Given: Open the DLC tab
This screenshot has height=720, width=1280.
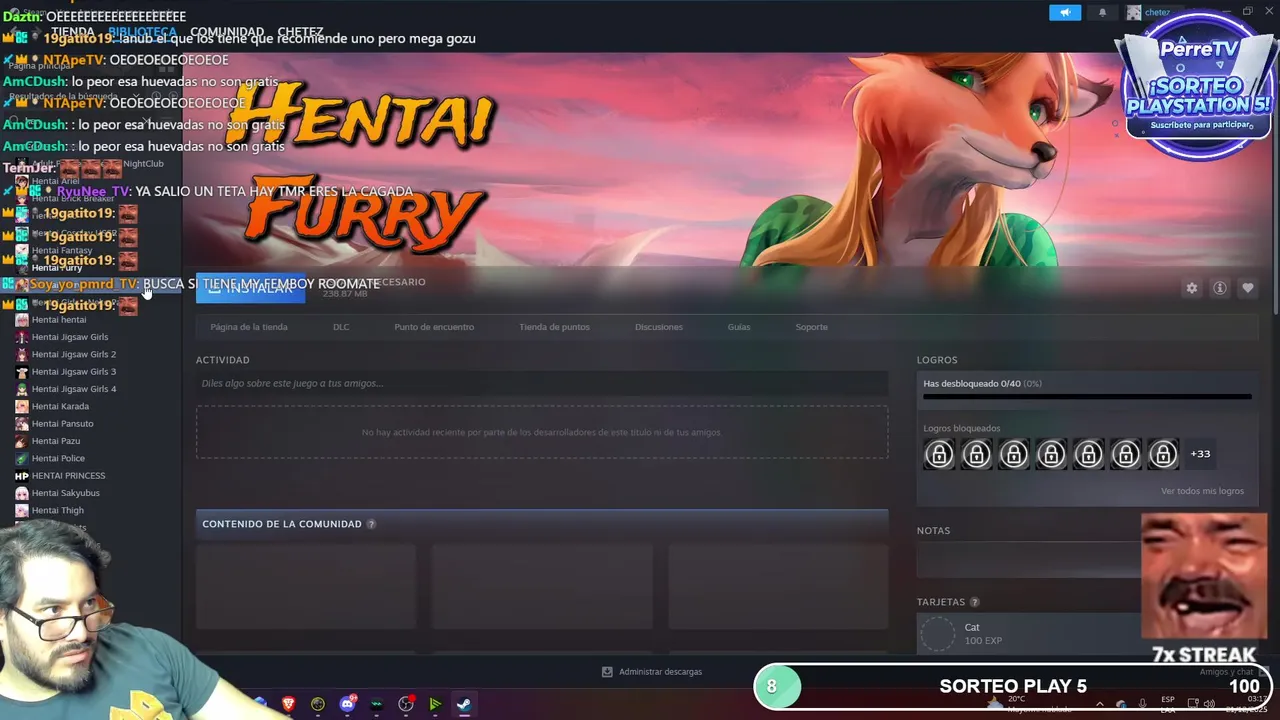Looking at the screenshot, I should click(x=341, y=327).
